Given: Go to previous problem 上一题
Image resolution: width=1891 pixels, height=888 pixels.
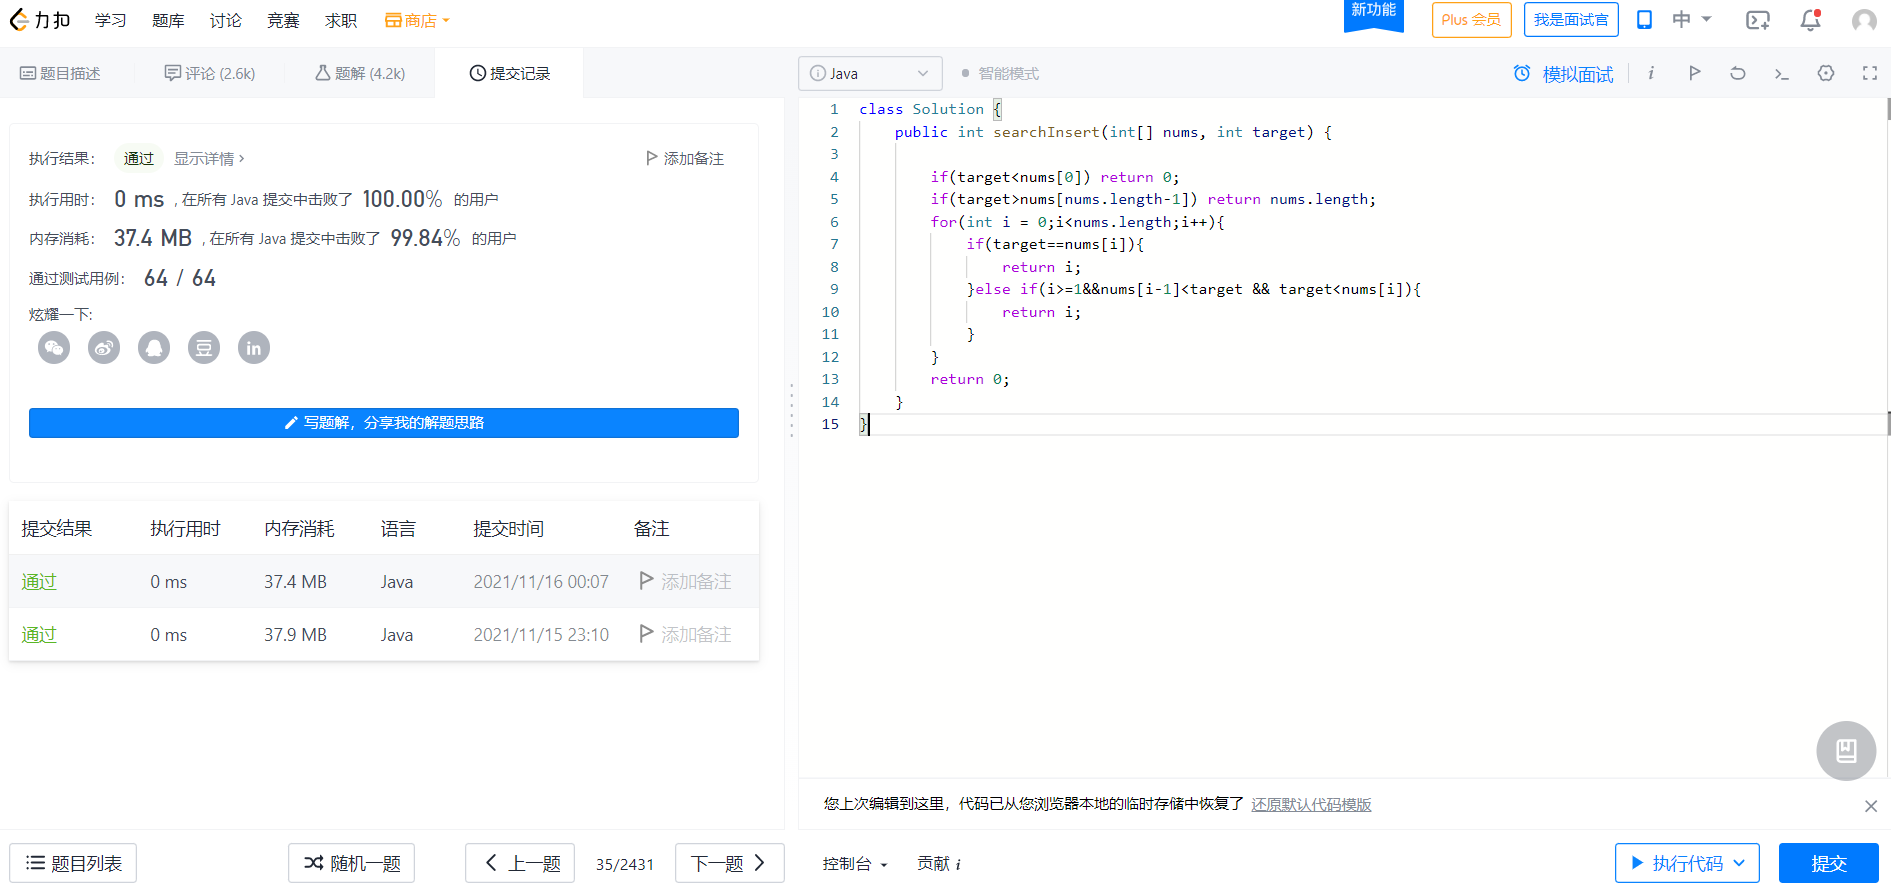Looking at the screenshot, I should (x=520, y=863).
